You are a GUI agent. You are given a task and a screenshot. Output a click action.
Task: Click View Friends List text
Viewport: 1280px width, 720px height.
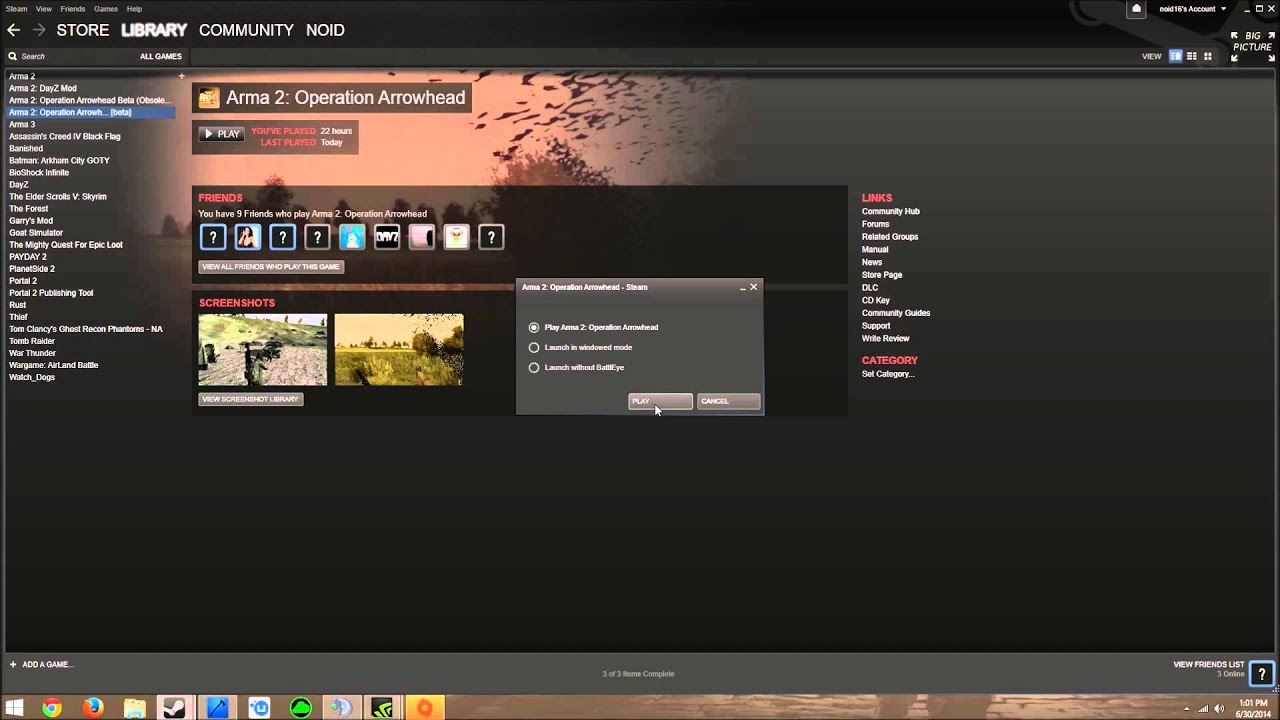click(x=1209, y=664)
